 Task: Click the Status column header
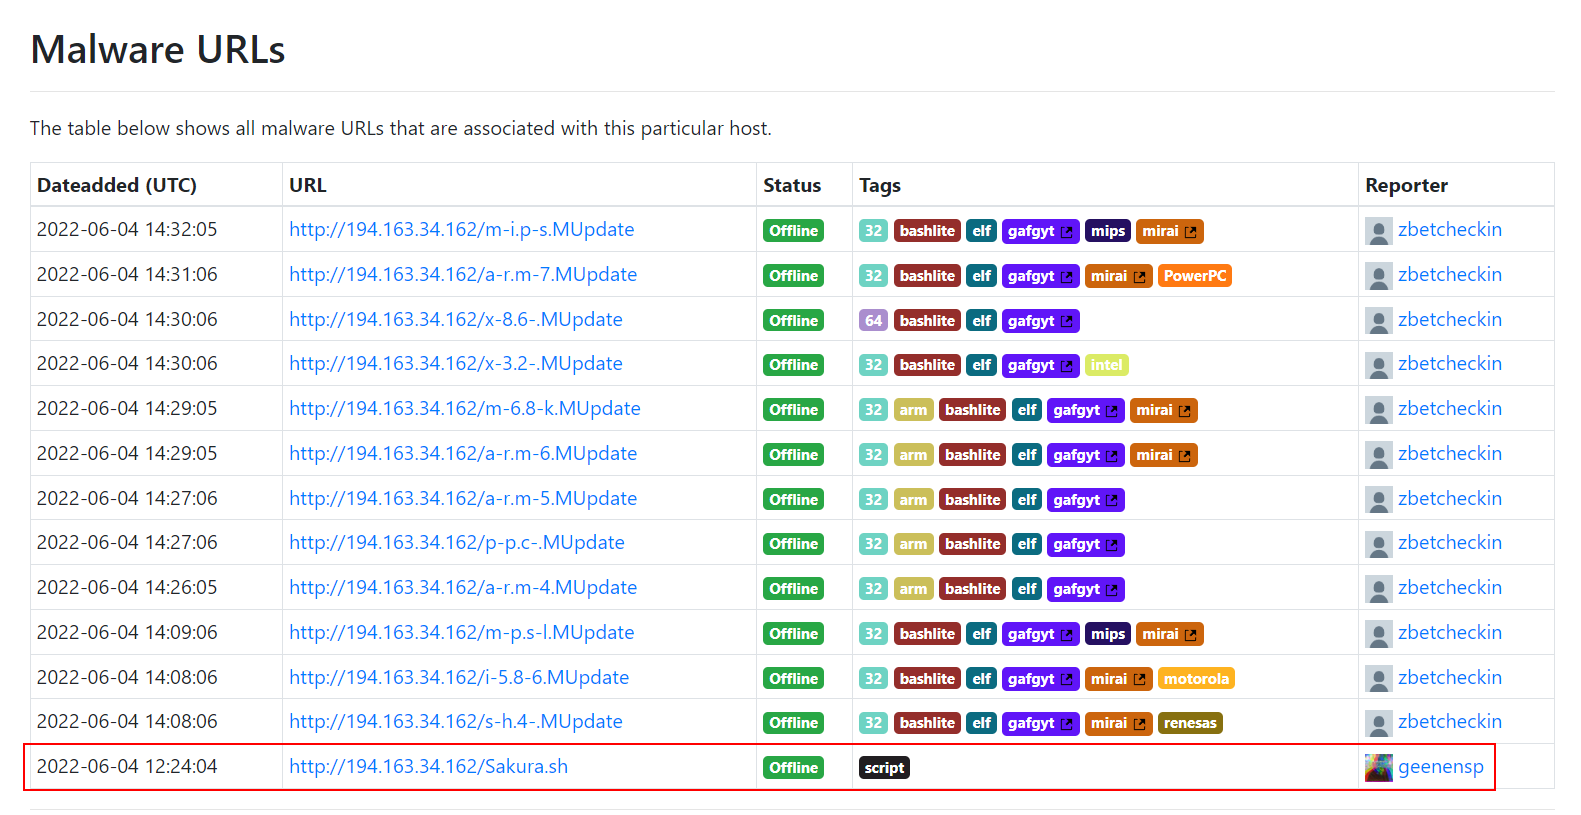[792, 185]
